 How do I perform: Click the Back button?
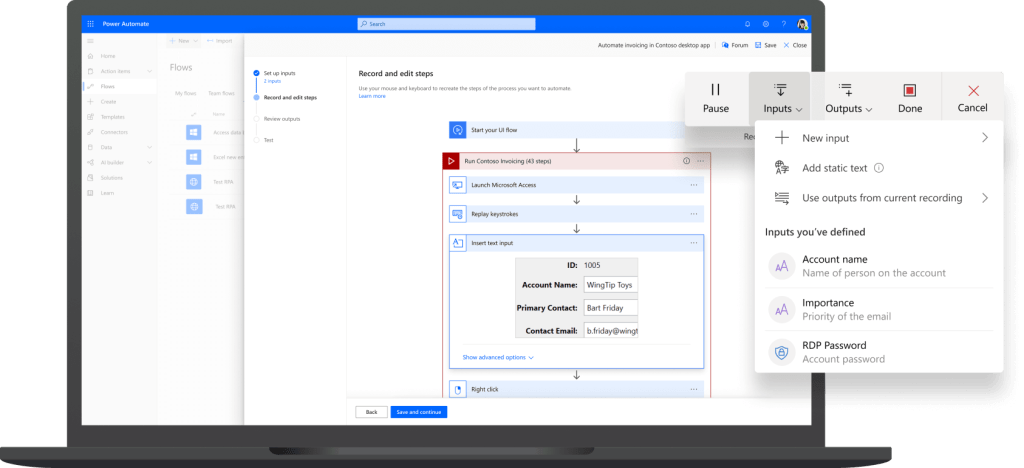pos(372,412)
